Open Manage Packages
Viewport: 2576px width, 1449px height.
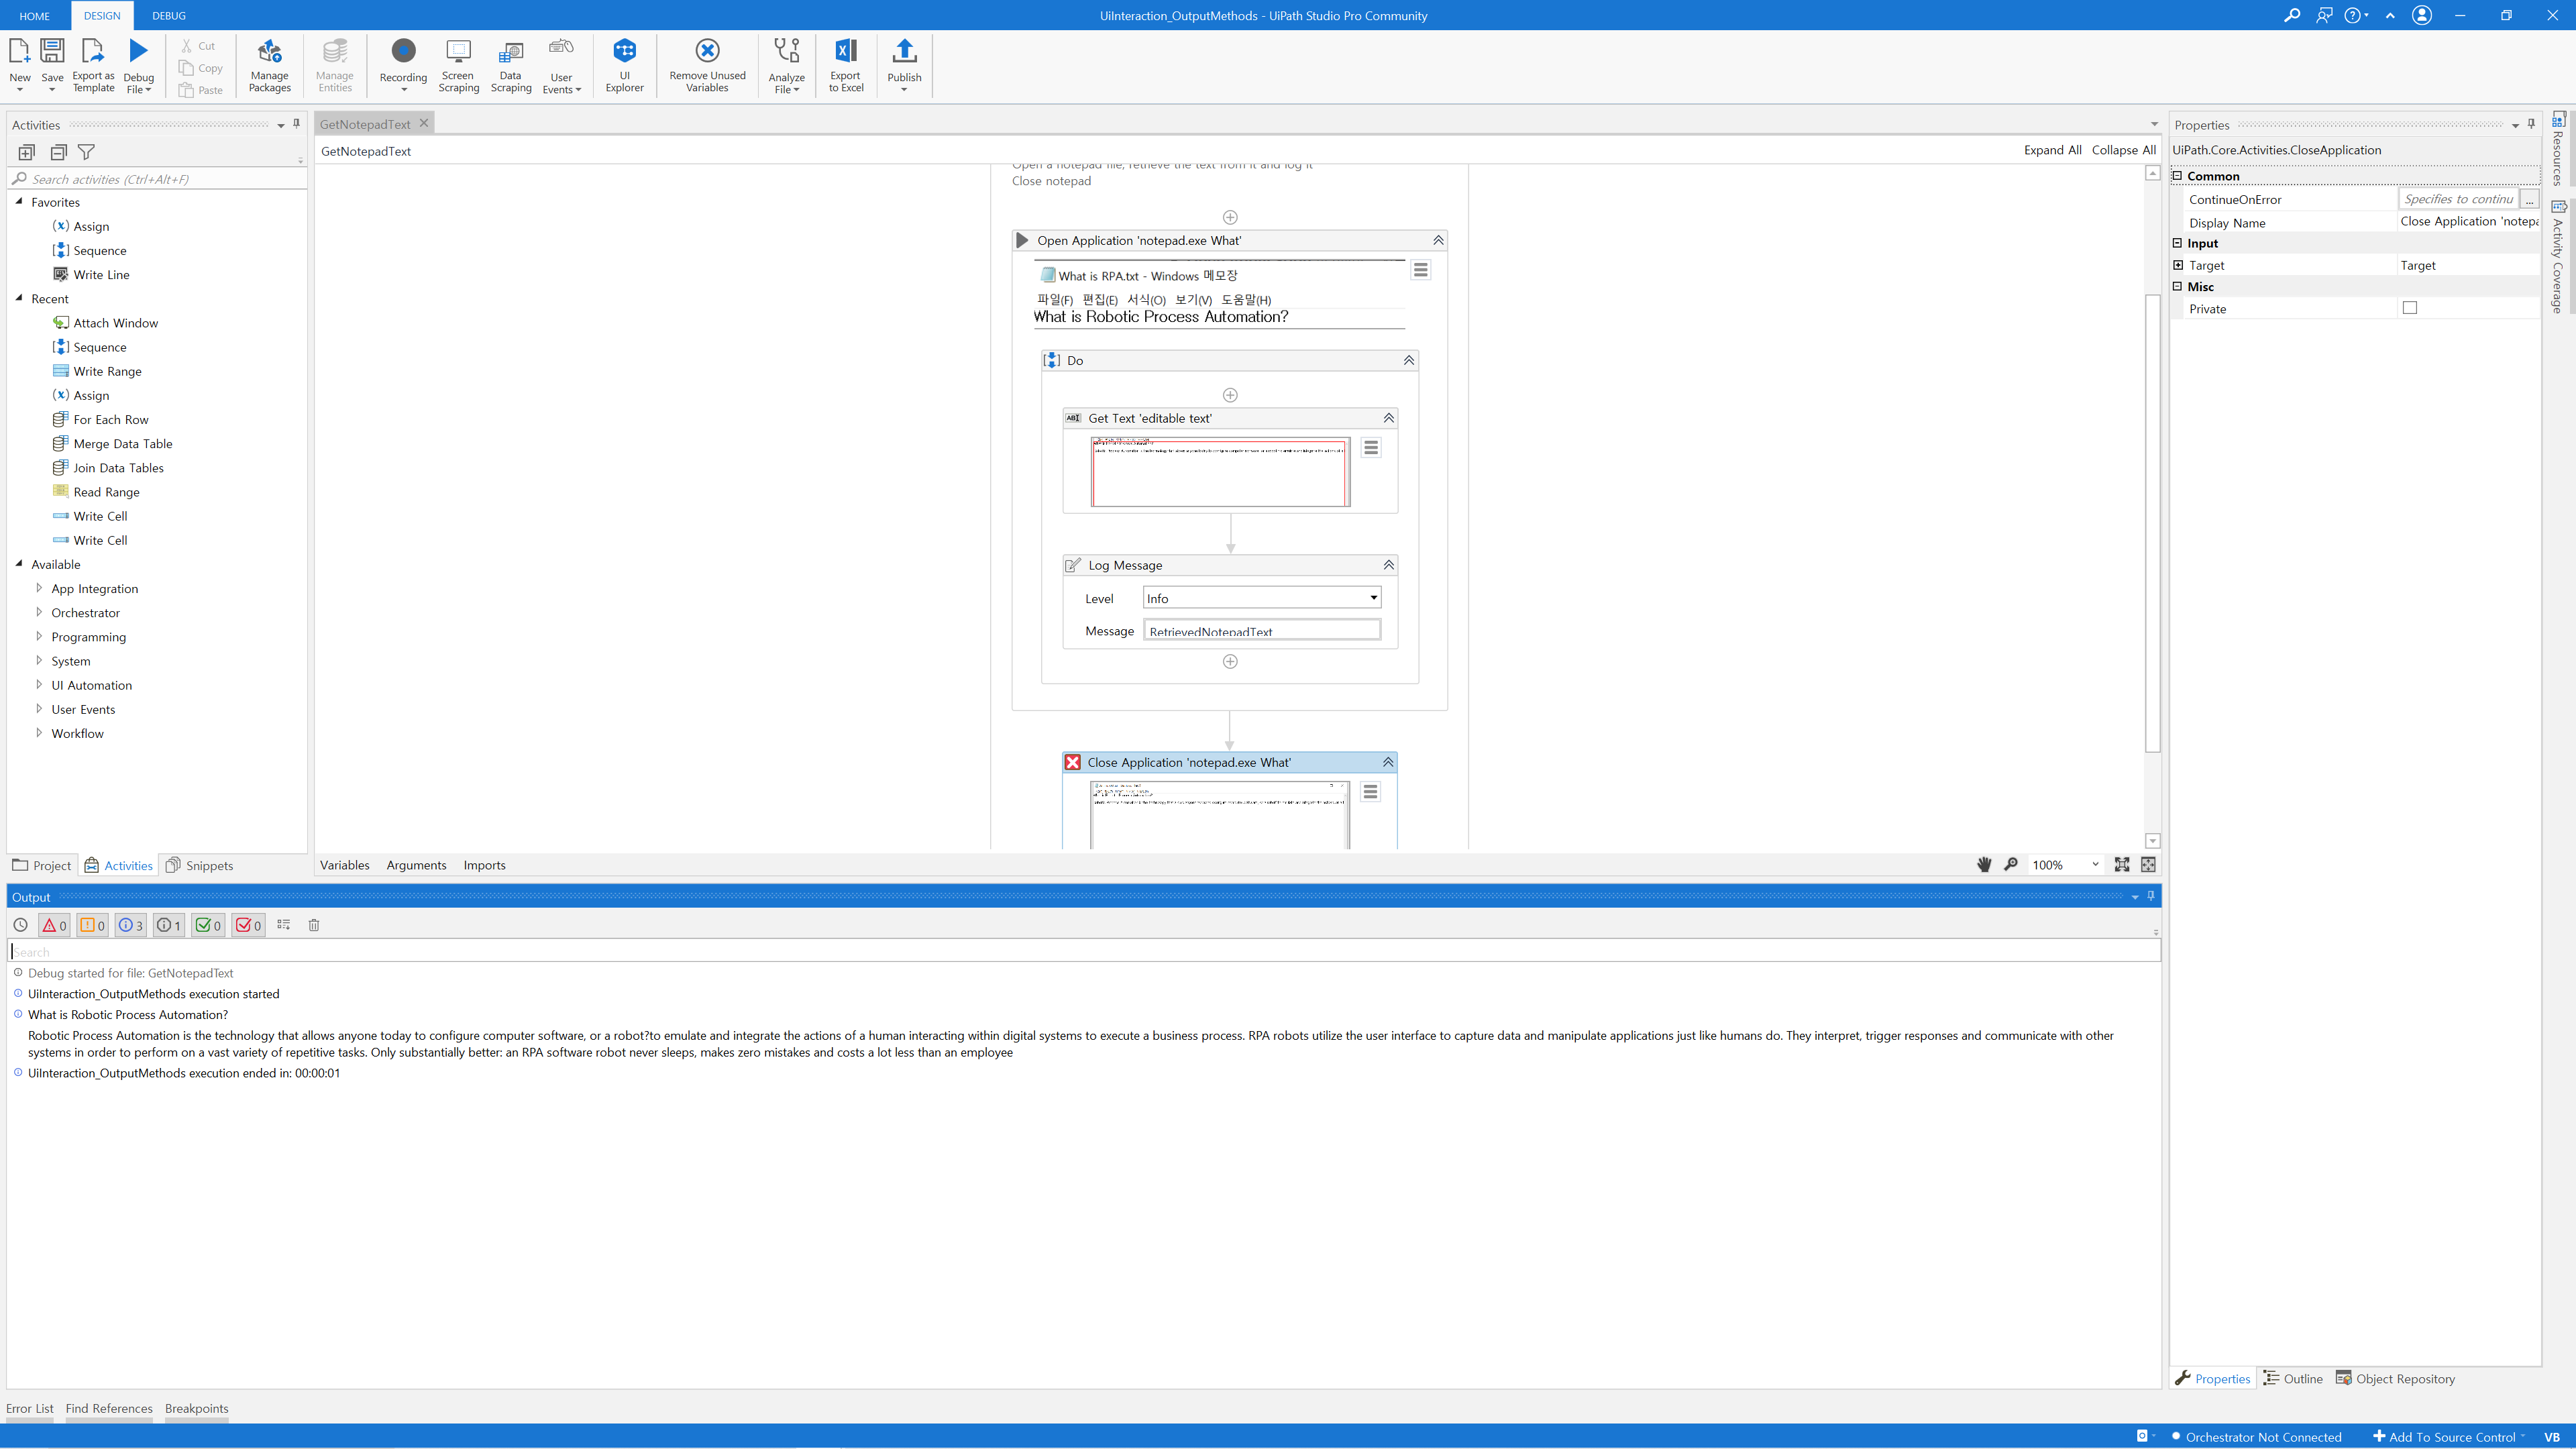tap(270, 65)
